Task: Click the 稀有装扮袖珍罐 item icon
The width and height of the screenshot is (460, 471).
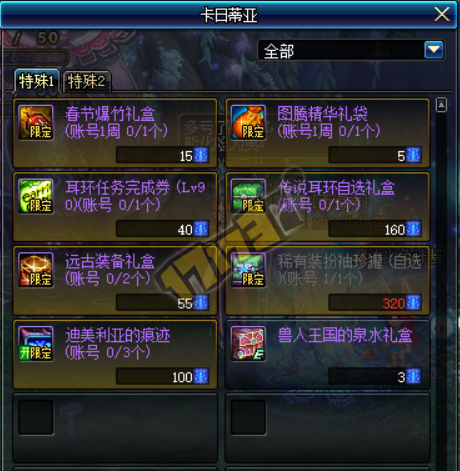Action: tap(248, 270)
